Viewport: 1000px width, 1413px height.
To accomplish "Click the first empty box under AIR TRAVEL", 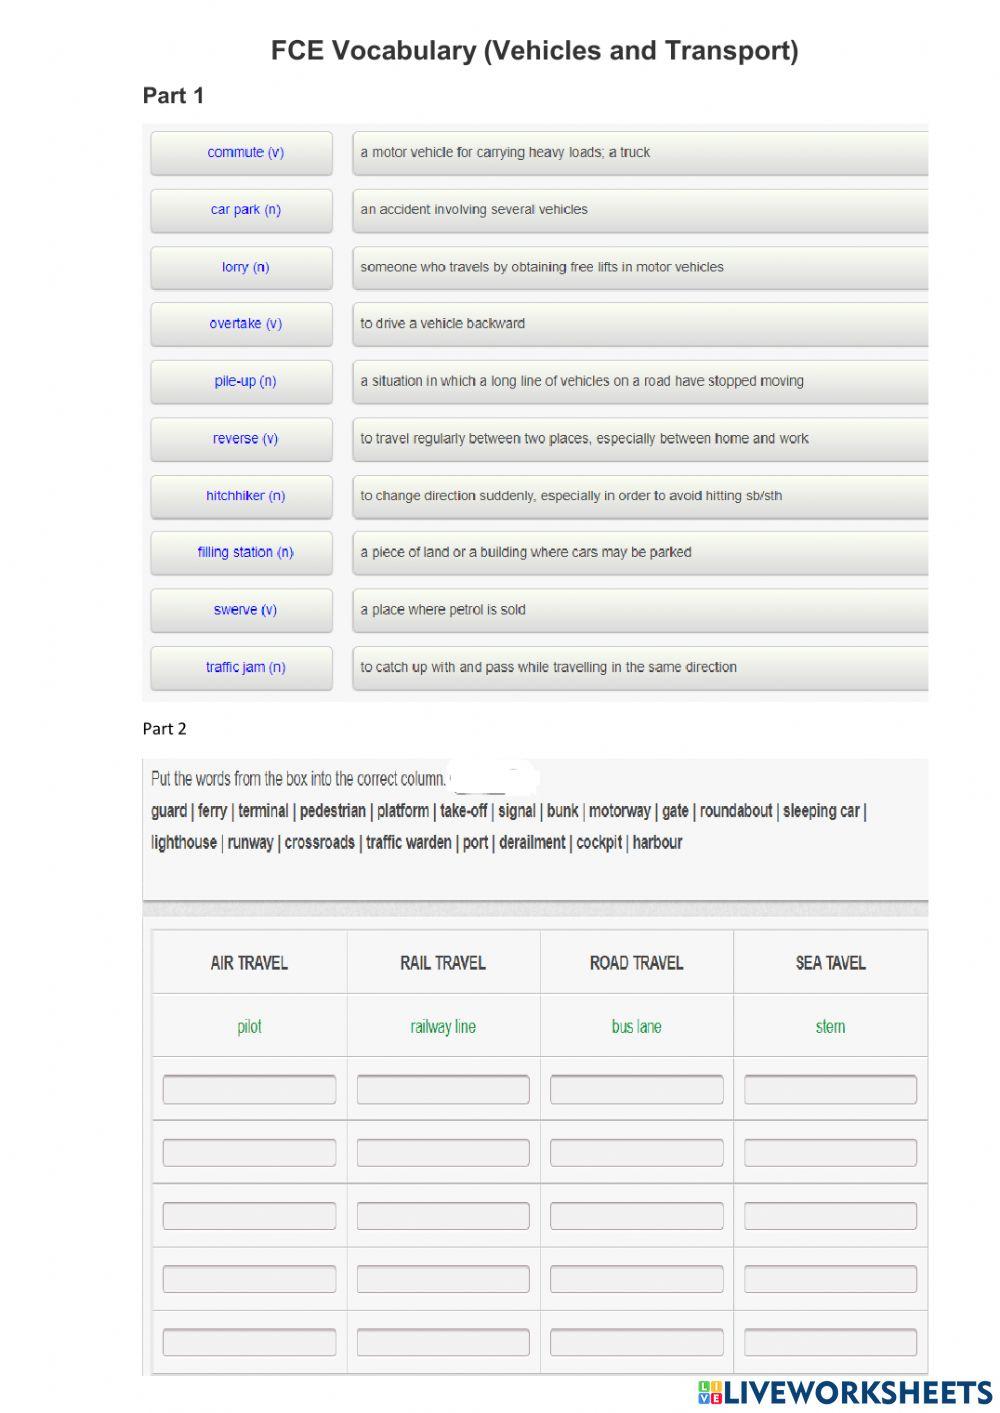I will (x=249, y=1088).
